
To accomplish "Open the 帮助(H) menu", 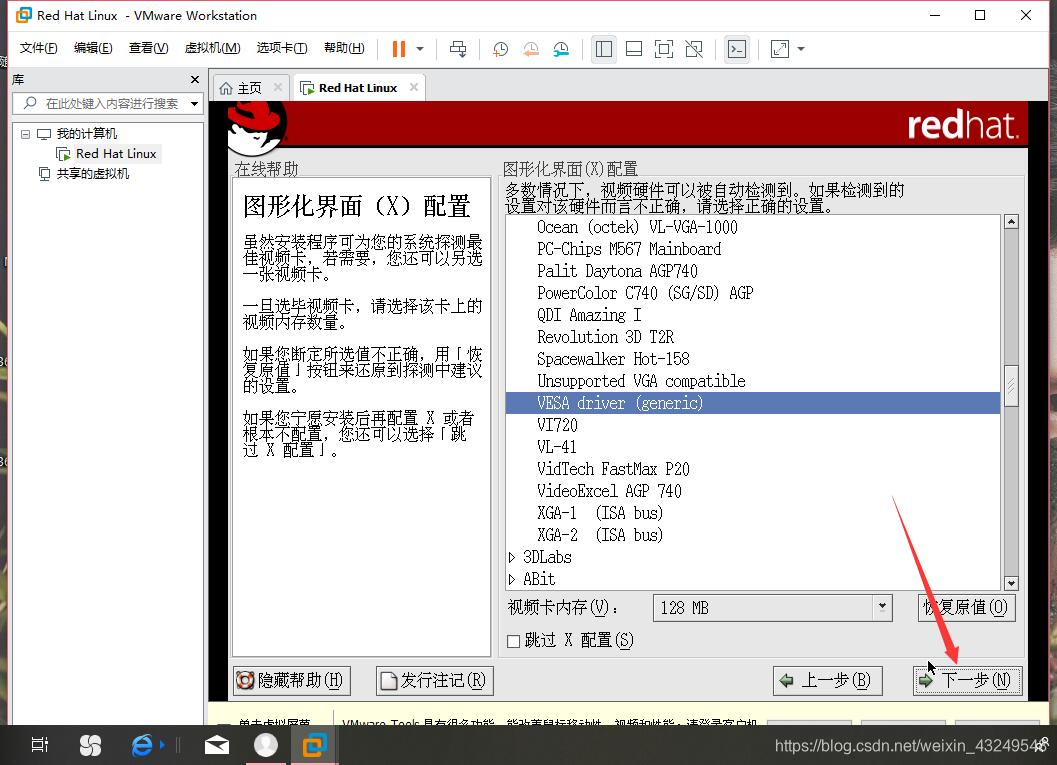I will (344, 48).
